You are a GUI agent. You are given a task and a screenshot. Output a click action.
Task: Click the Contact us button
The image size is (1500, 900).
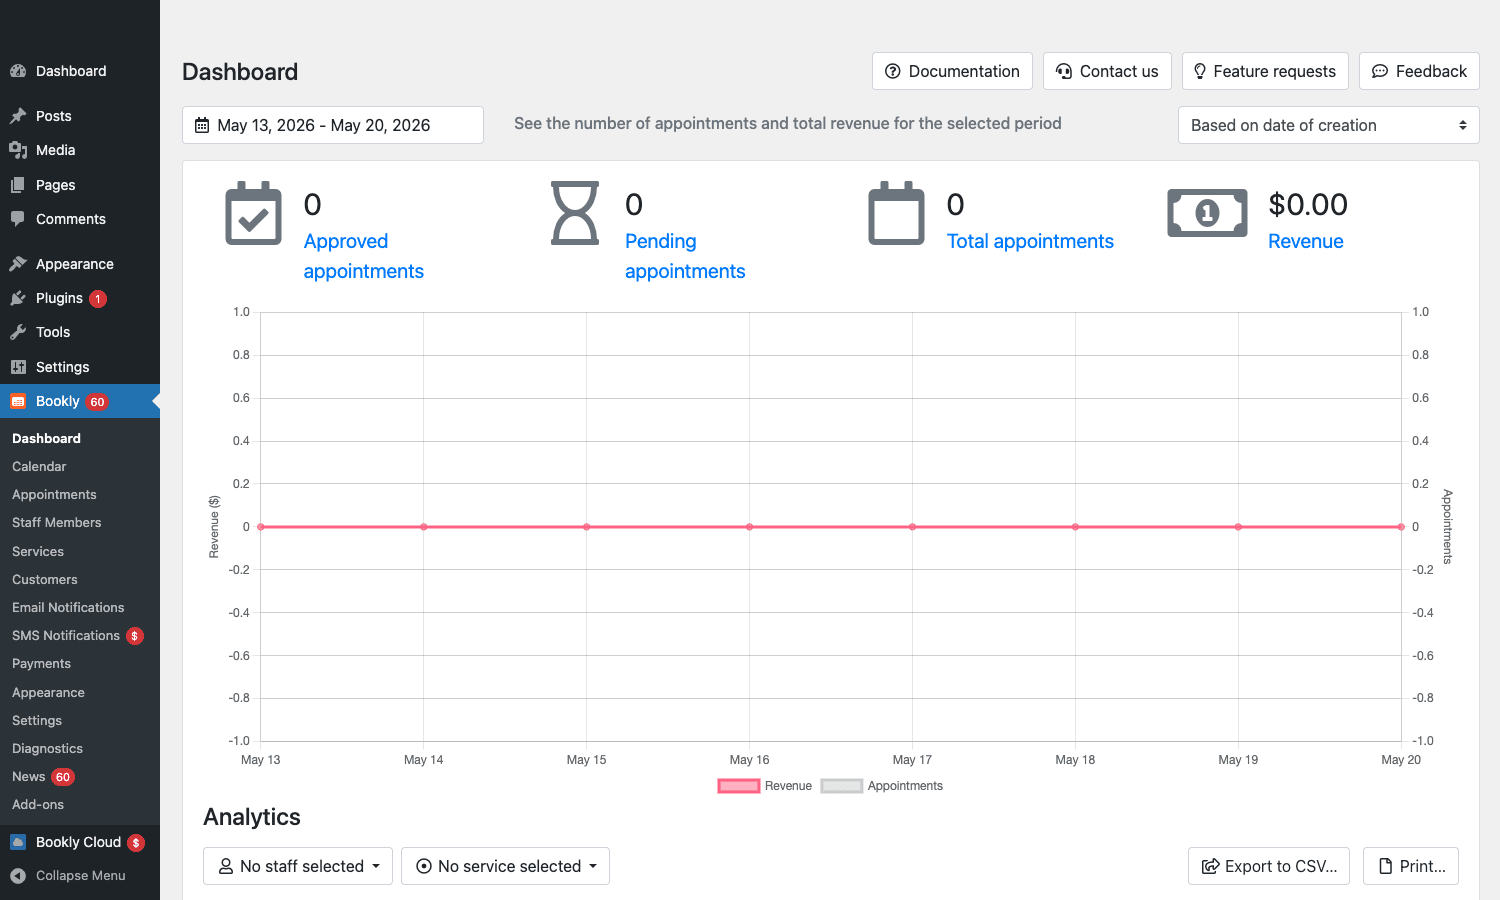click(x=1107, y=71)
